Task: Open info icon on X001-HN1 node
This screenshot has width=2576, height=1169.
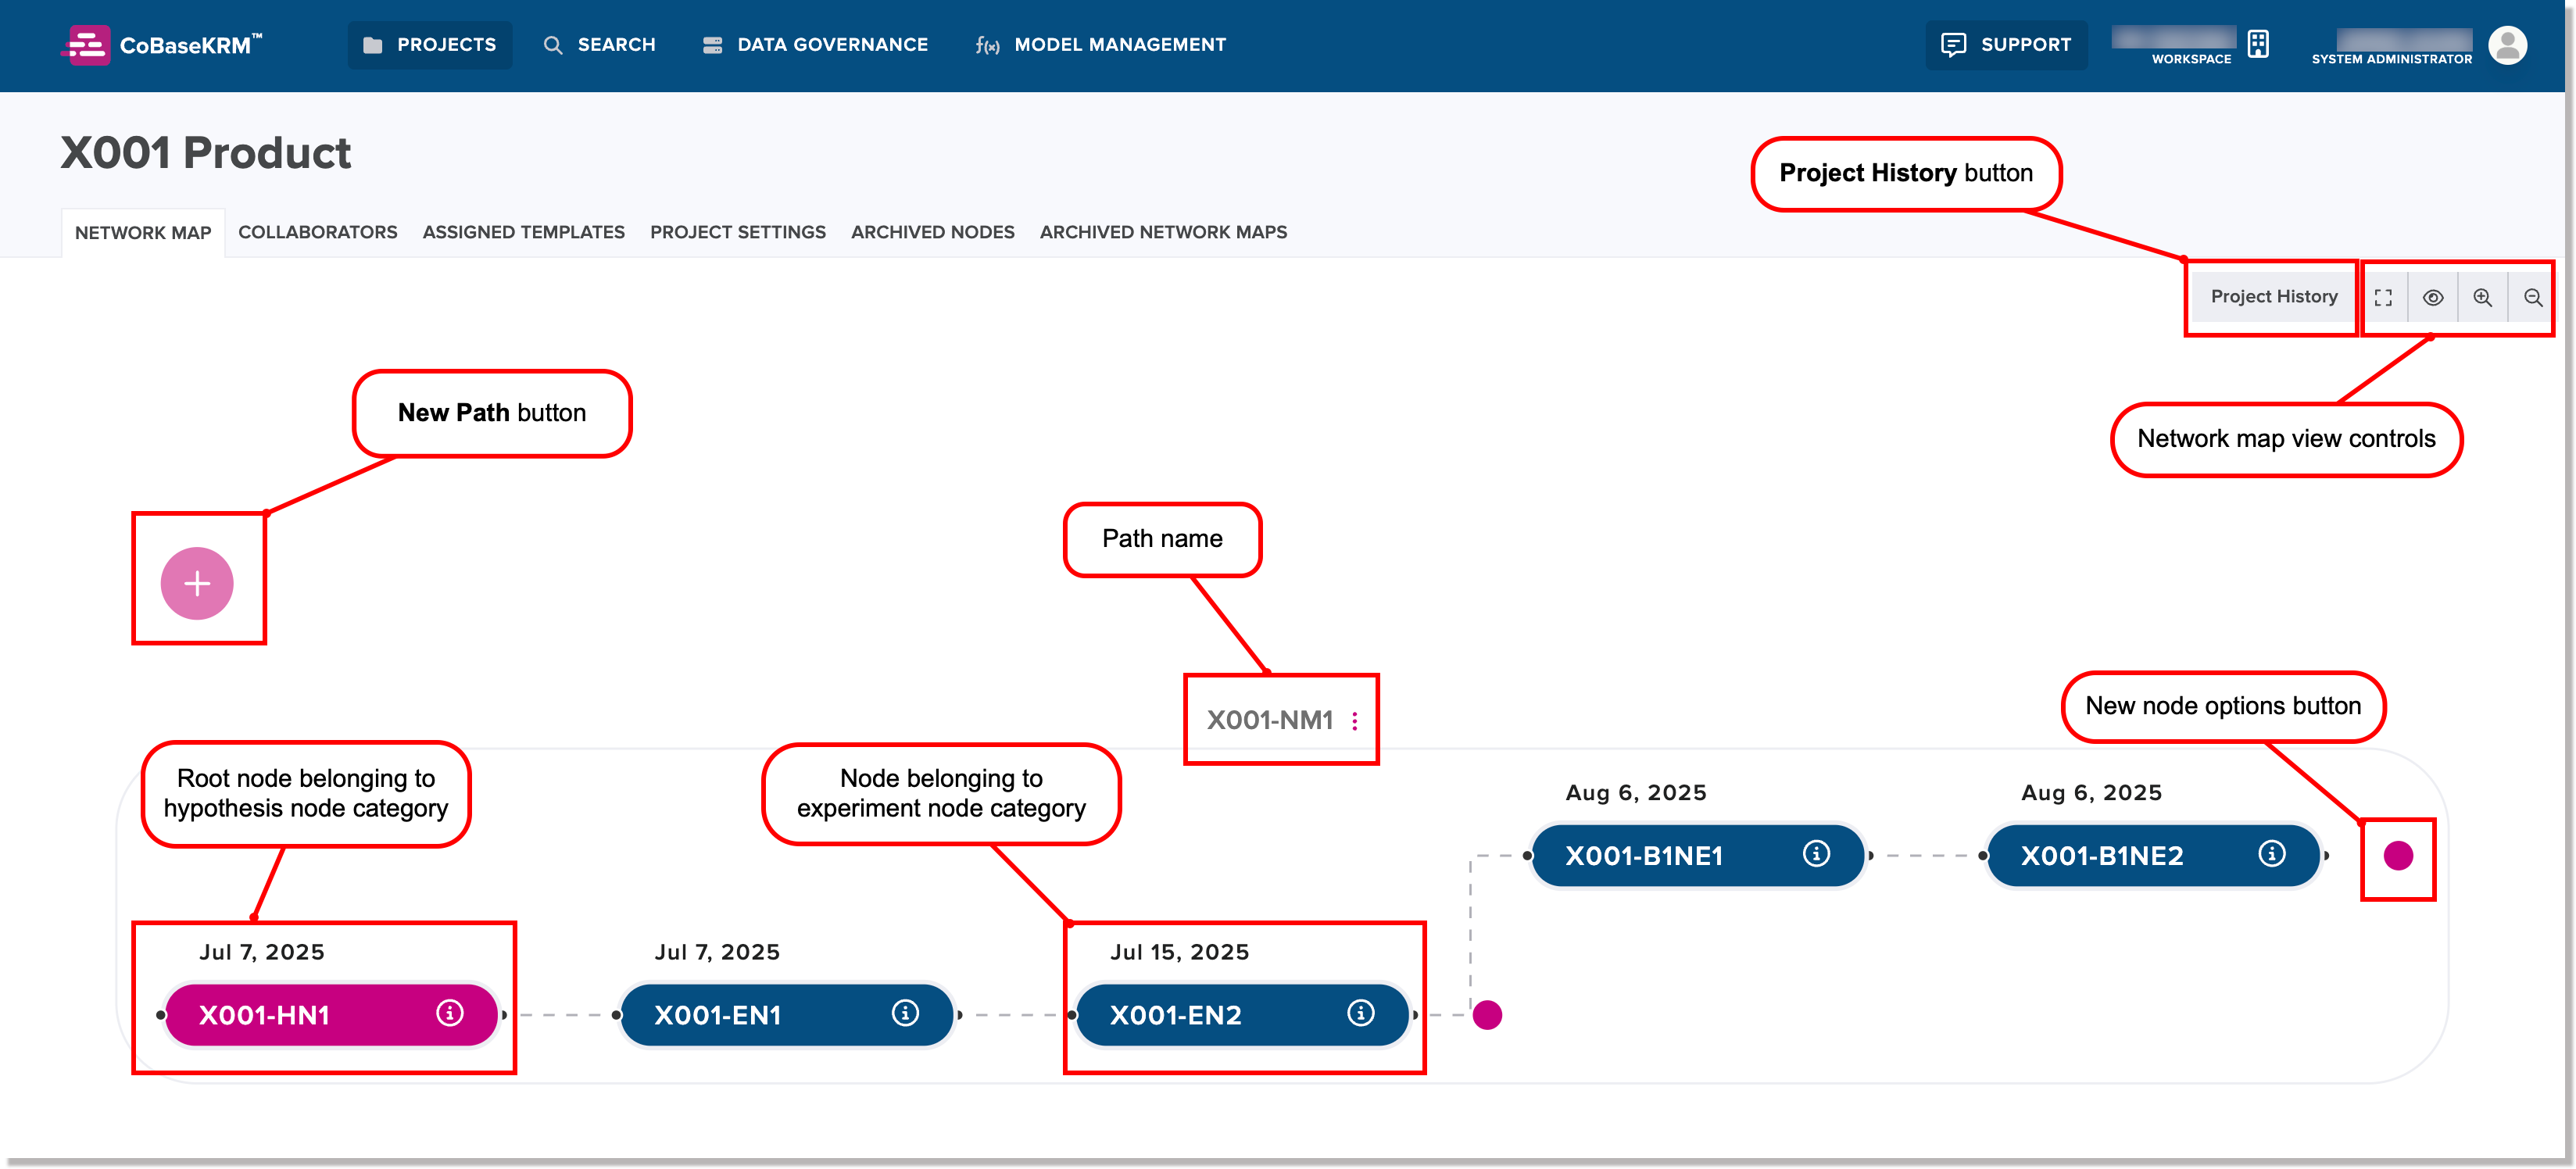Action: [450, 1013]
